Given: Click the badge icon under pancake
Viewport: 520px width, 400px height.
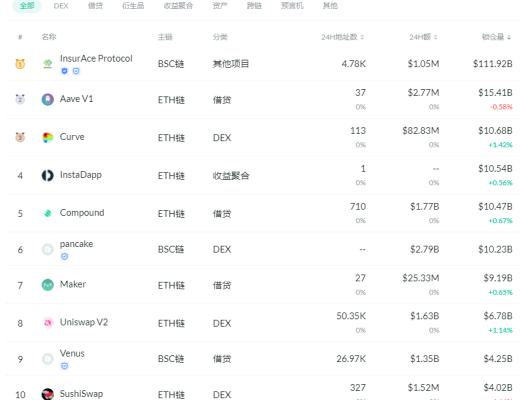Looking at the screenshot, I should [64, 256].
